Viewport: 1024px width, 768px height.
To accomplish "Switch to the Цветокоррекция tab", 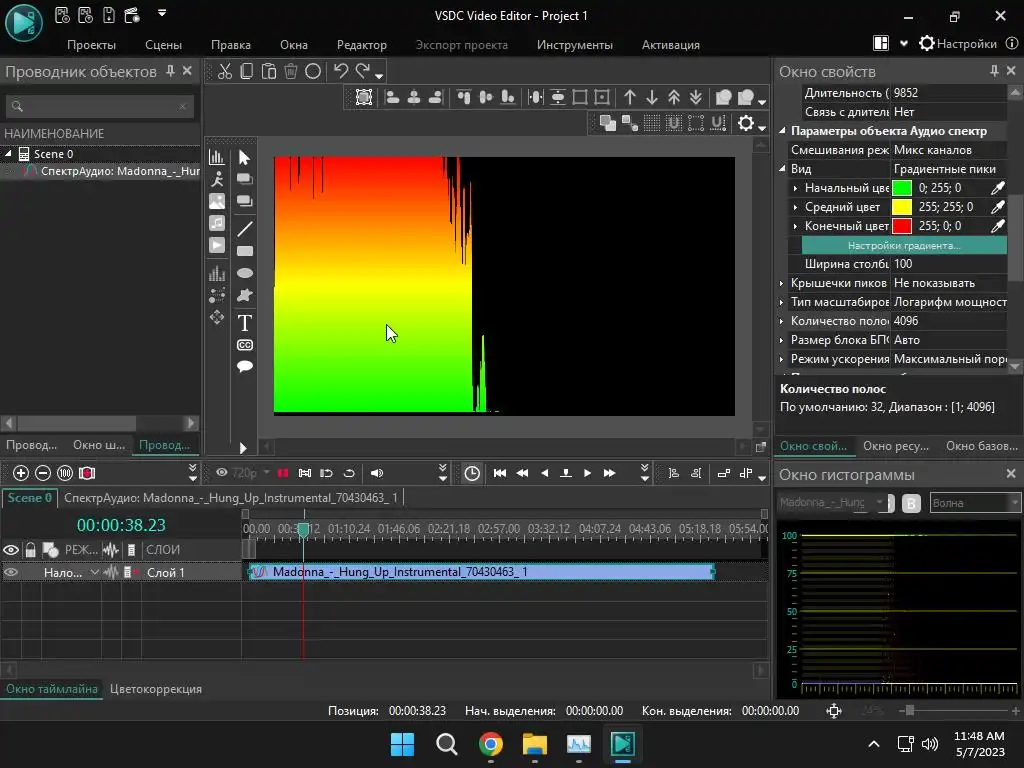I will click(x=156, y=689).
